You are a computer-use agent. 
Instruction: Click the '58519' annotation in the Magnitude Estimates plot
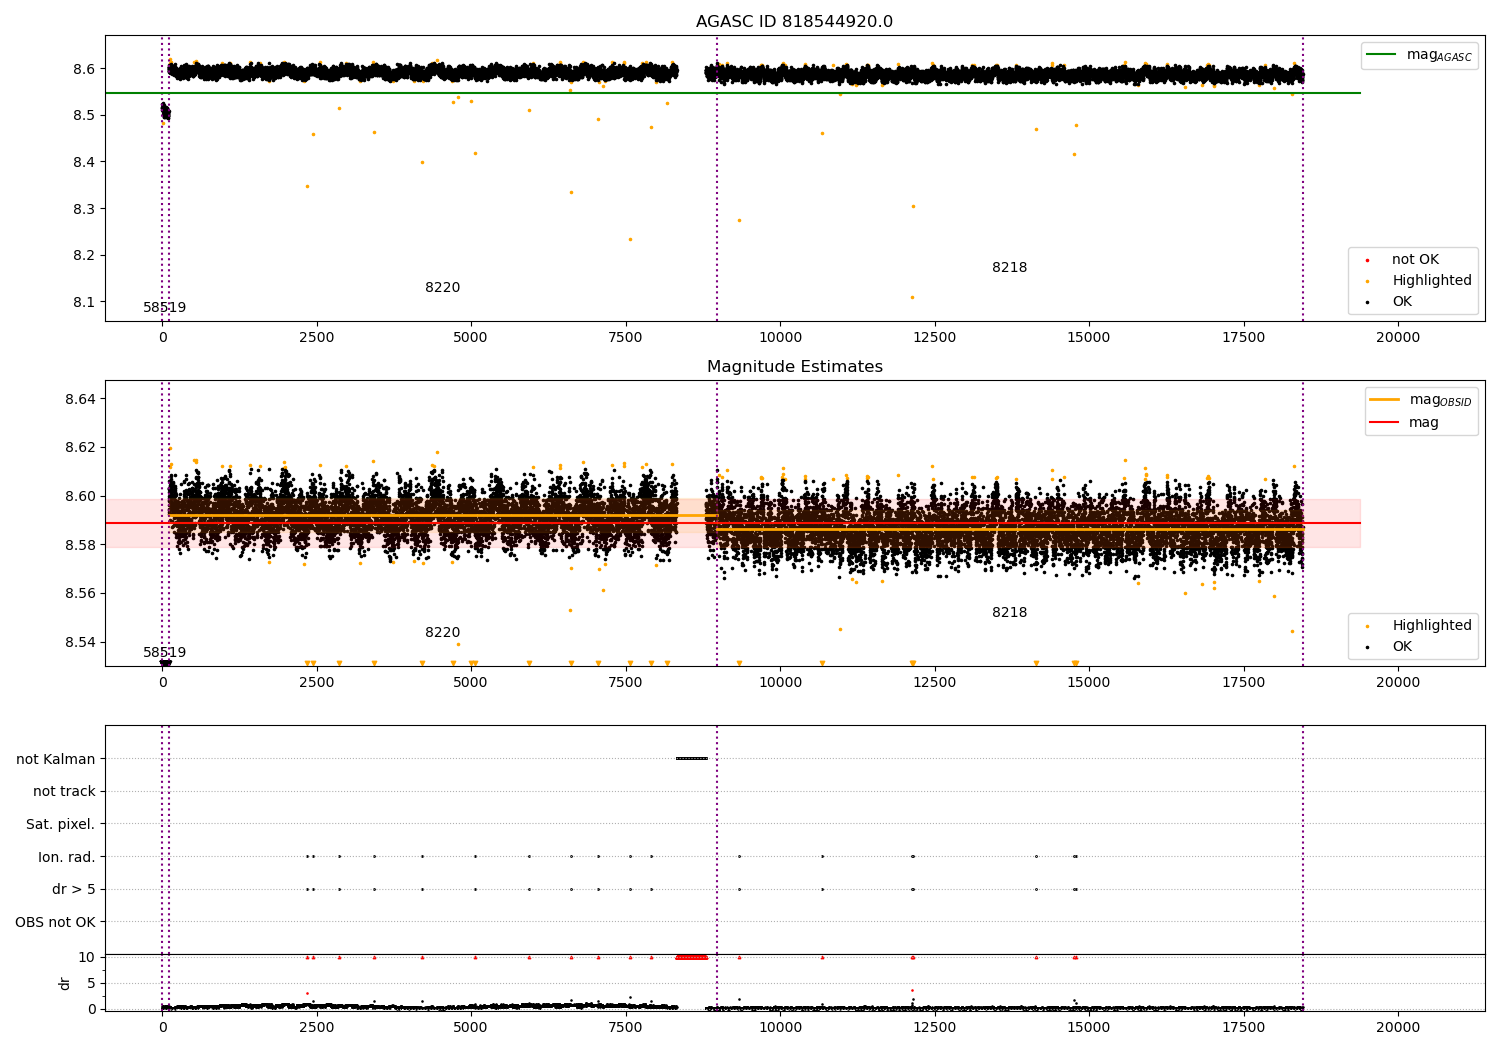pyautogui.click(x=164, y=653)
